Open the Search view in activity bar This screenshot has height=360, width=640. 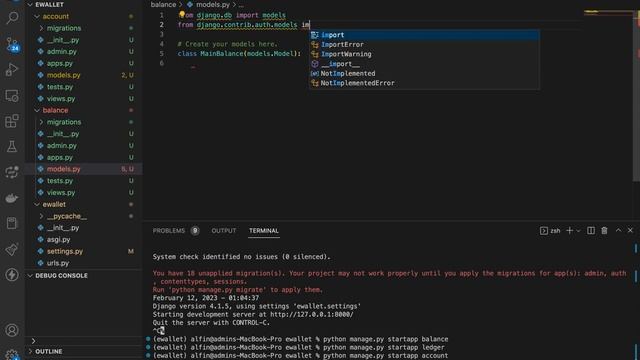12,18
